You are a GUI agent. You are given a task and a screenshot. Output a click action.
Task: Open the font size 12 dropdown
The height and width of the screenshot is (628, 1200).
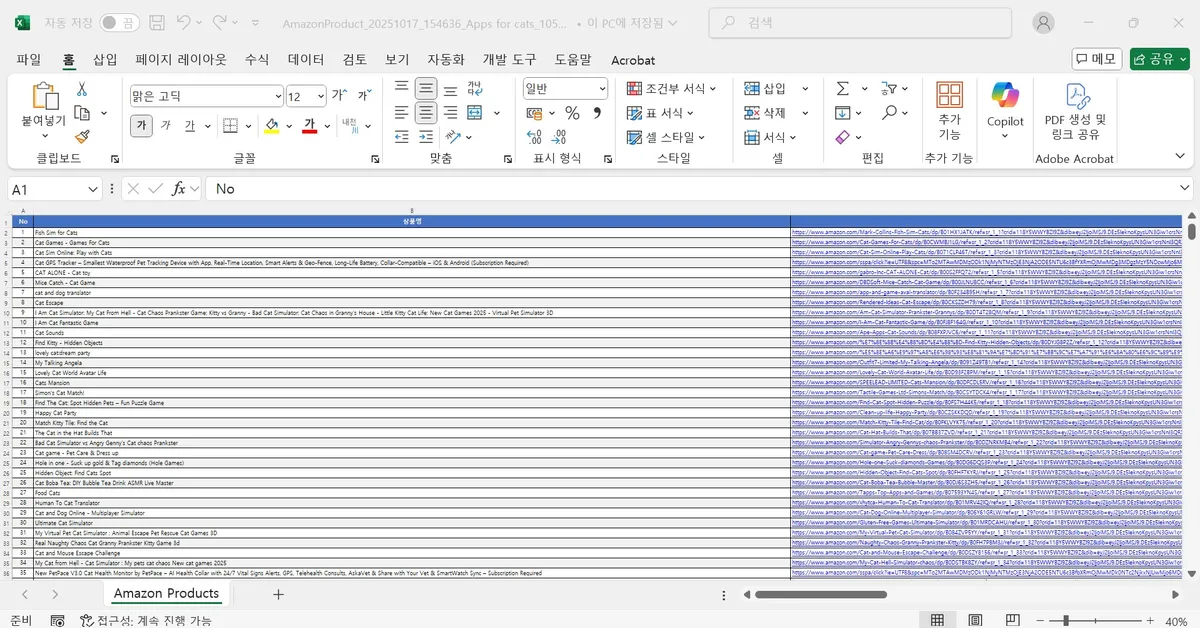[x=322, y=97]
